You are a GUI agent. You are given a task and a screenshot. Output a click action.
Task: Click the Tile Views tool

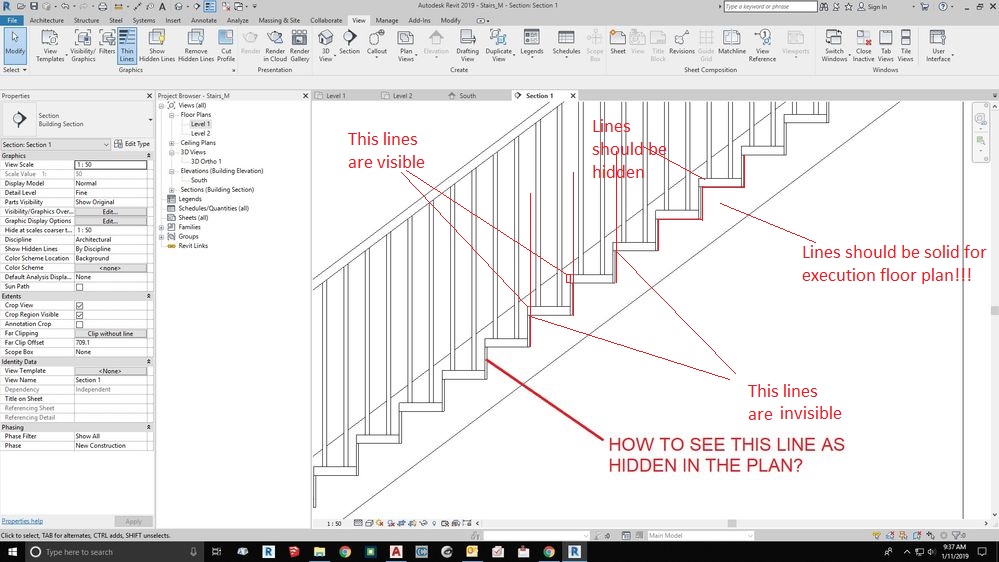click(905, 45)
